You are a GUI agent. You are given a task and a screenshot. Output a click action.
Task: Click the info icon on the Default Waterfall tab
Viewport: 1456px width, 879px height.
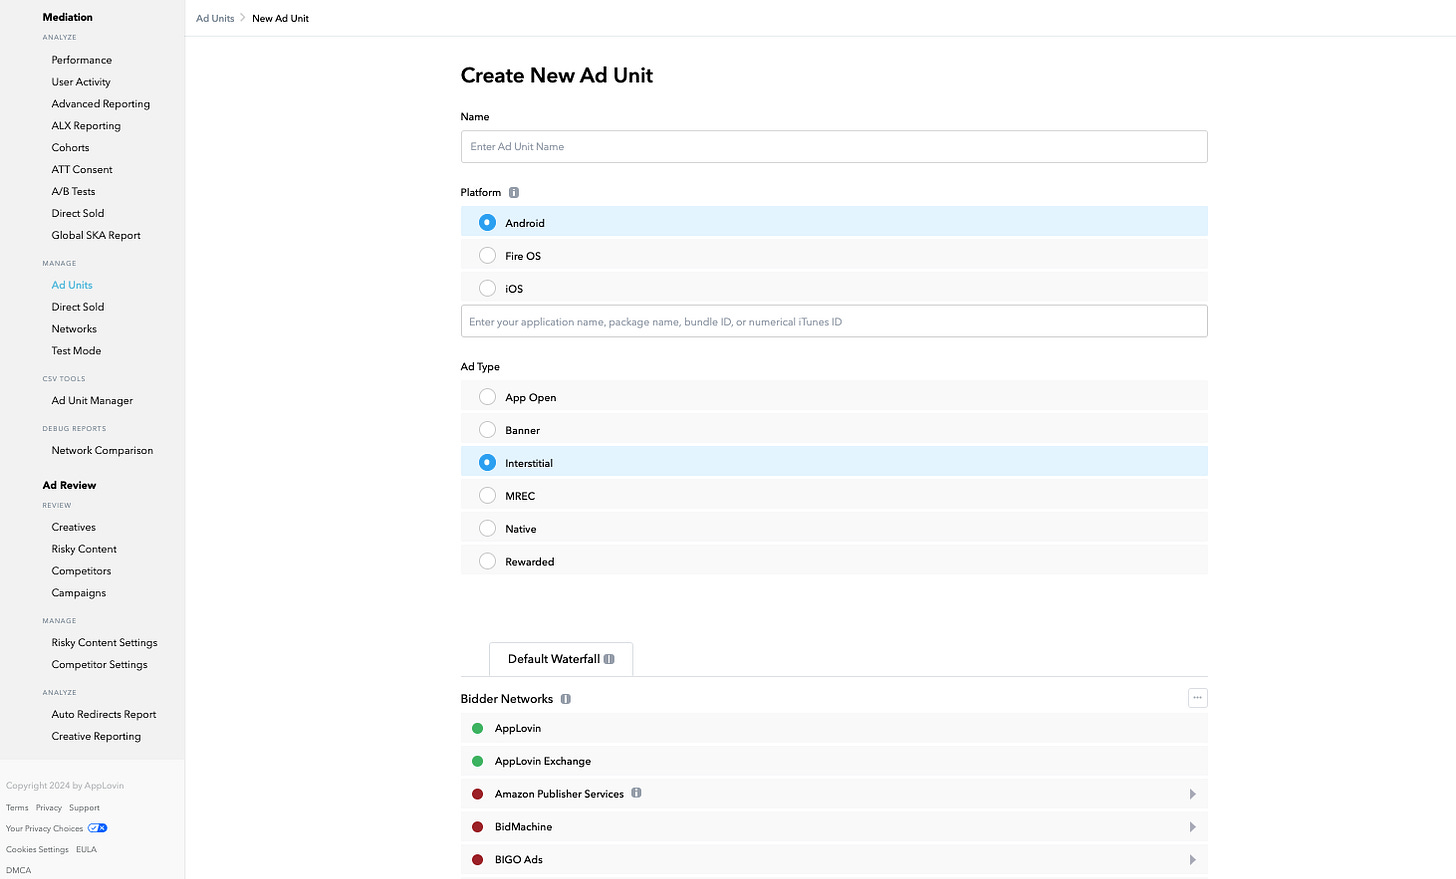[x=610, y=659]
